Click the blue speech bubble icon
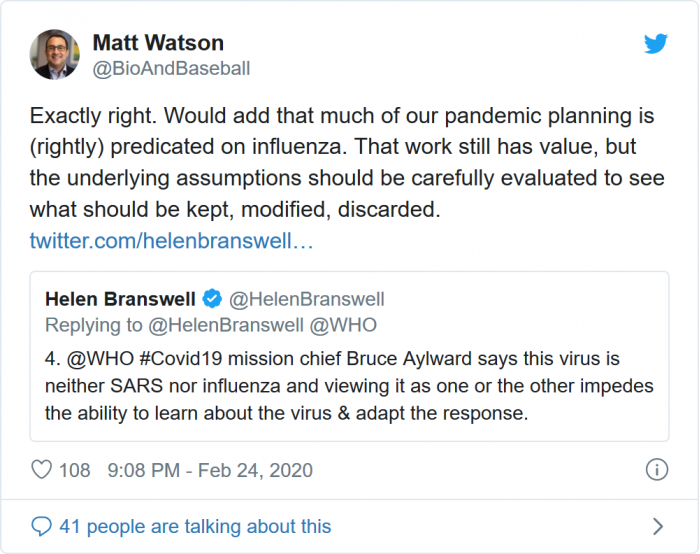 (x=41, y=526)
